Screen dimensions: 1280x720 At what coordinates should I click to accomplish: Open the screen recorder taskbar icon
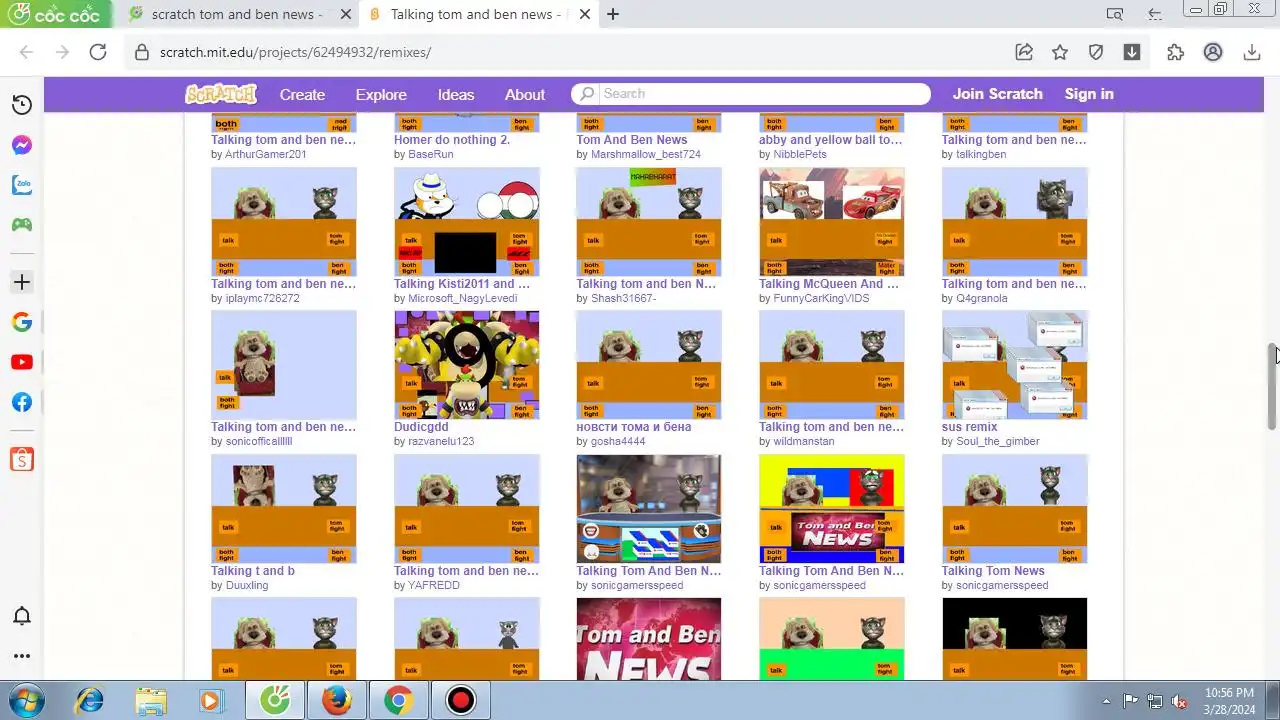[460, 700]
